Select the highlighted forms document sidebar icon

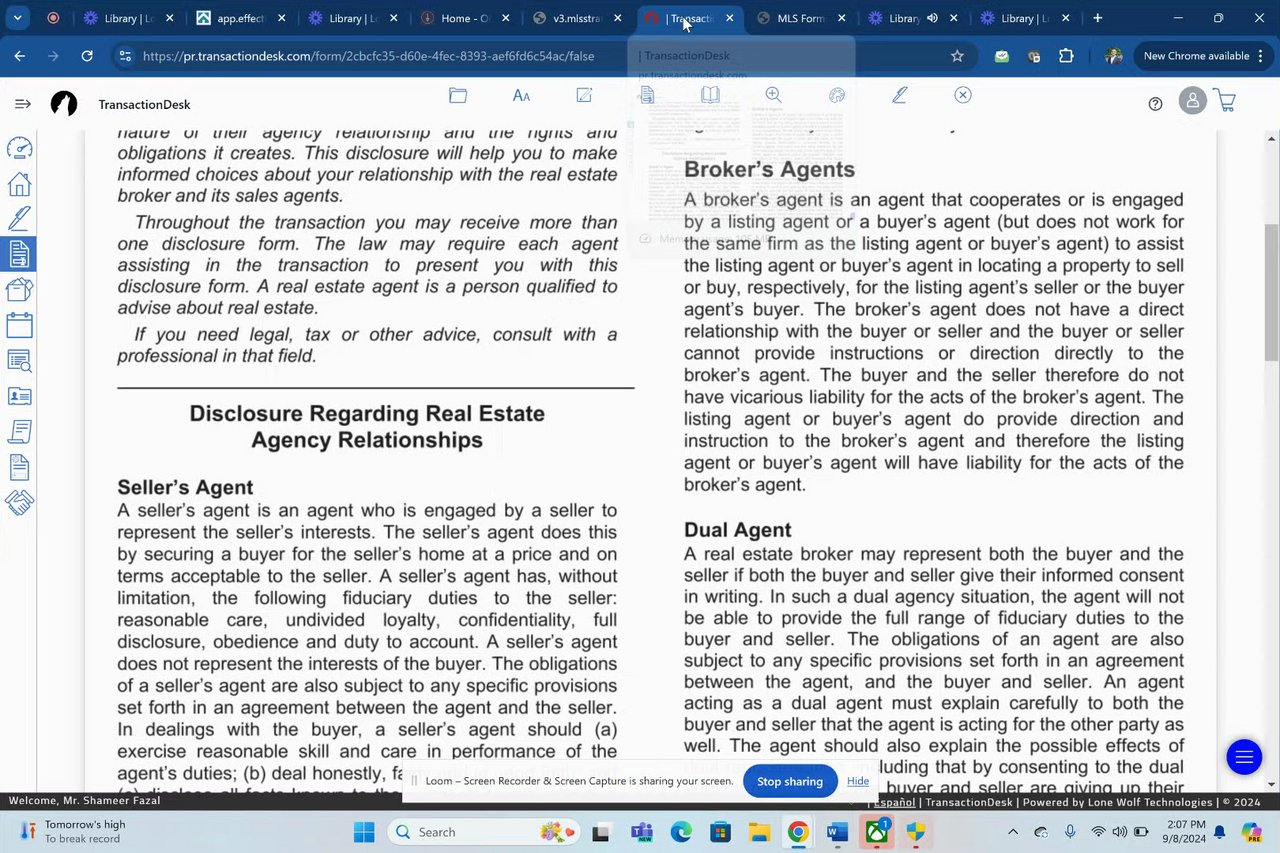click(19, 254)
